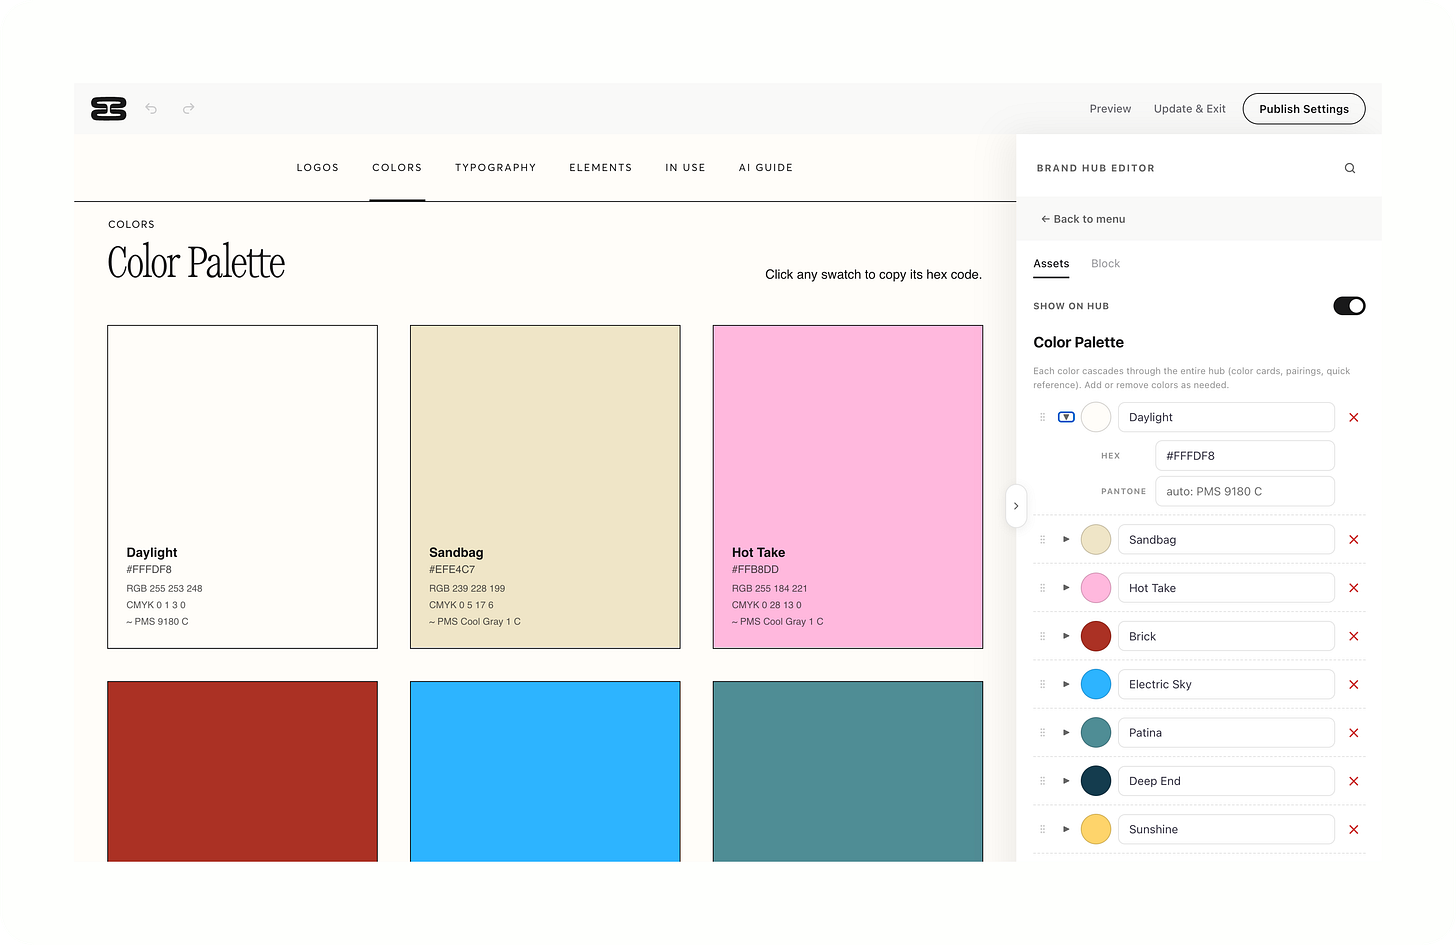Open the Elements section
1456x945 pixels.
(x=601, y=168)
